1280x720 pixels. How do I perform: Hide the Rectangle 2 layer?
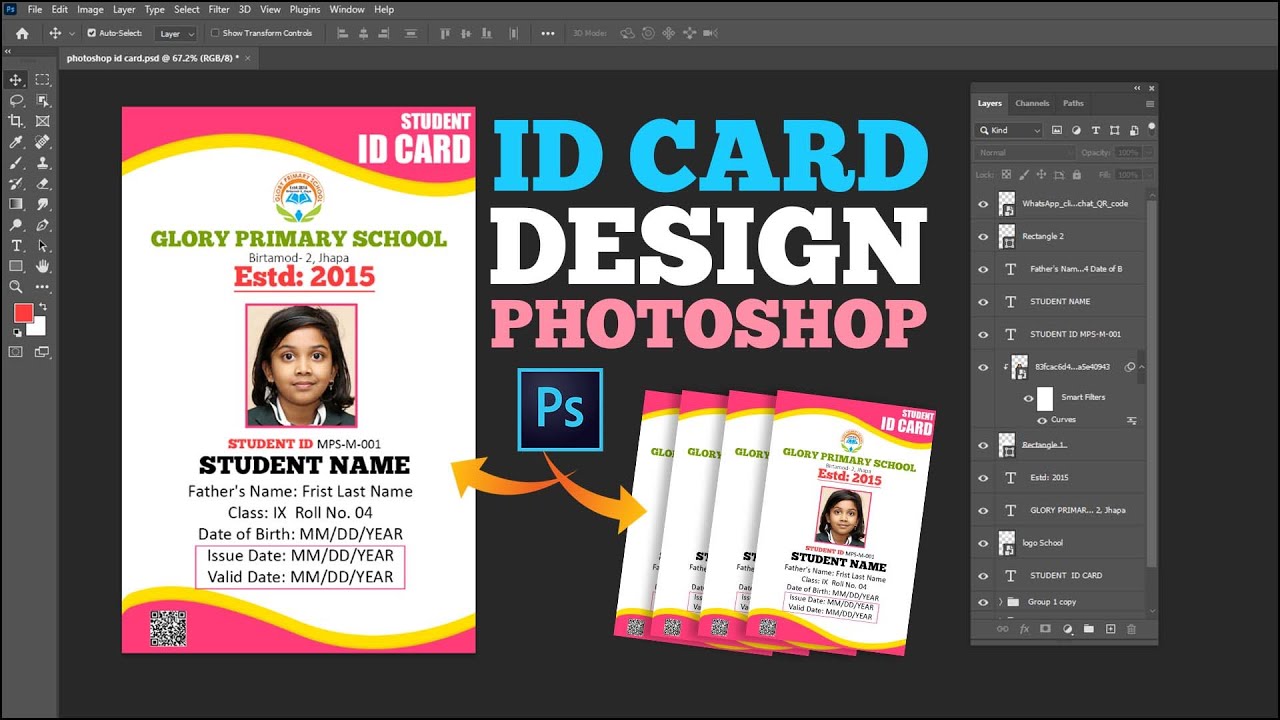[983, 236]
